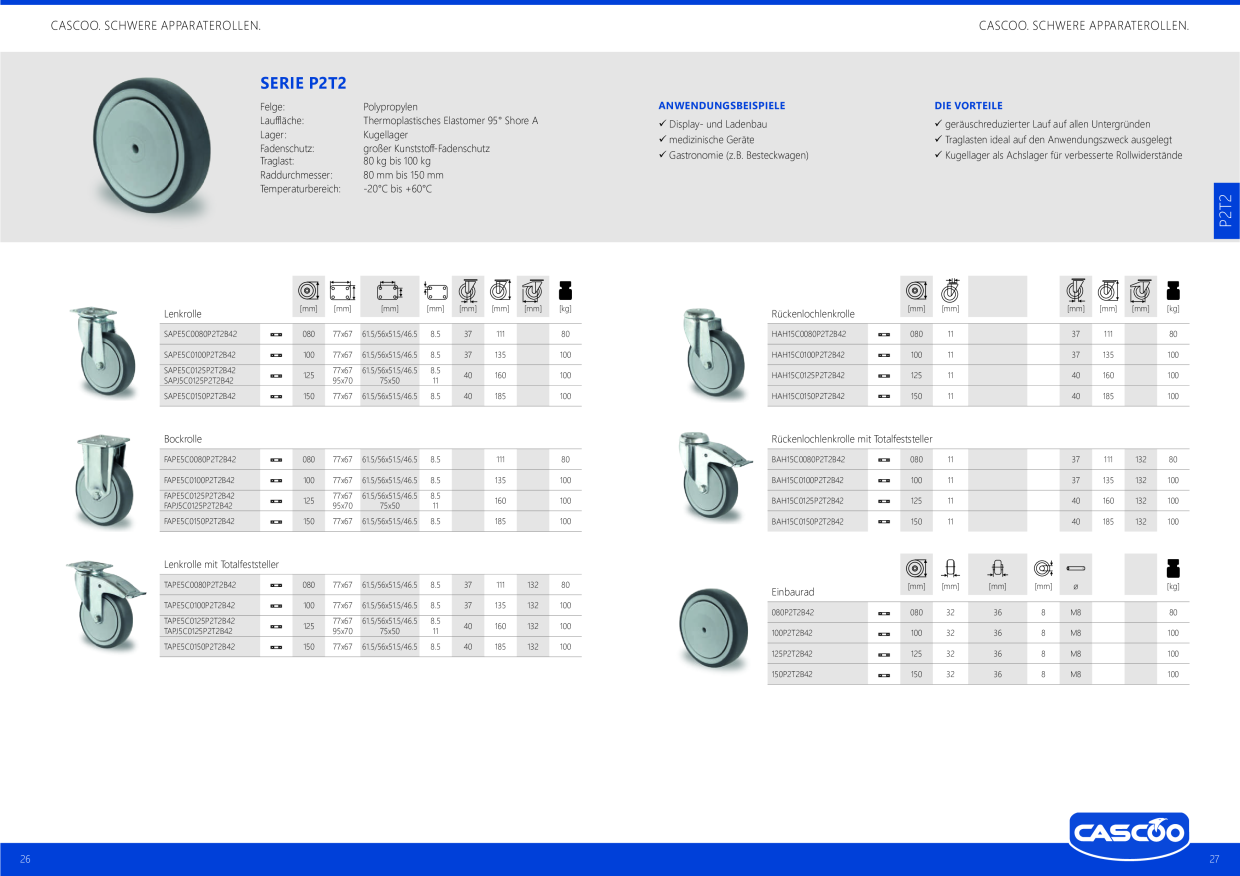
Task: Click article number 080P2T2B42
Action: tap(793, 612)
